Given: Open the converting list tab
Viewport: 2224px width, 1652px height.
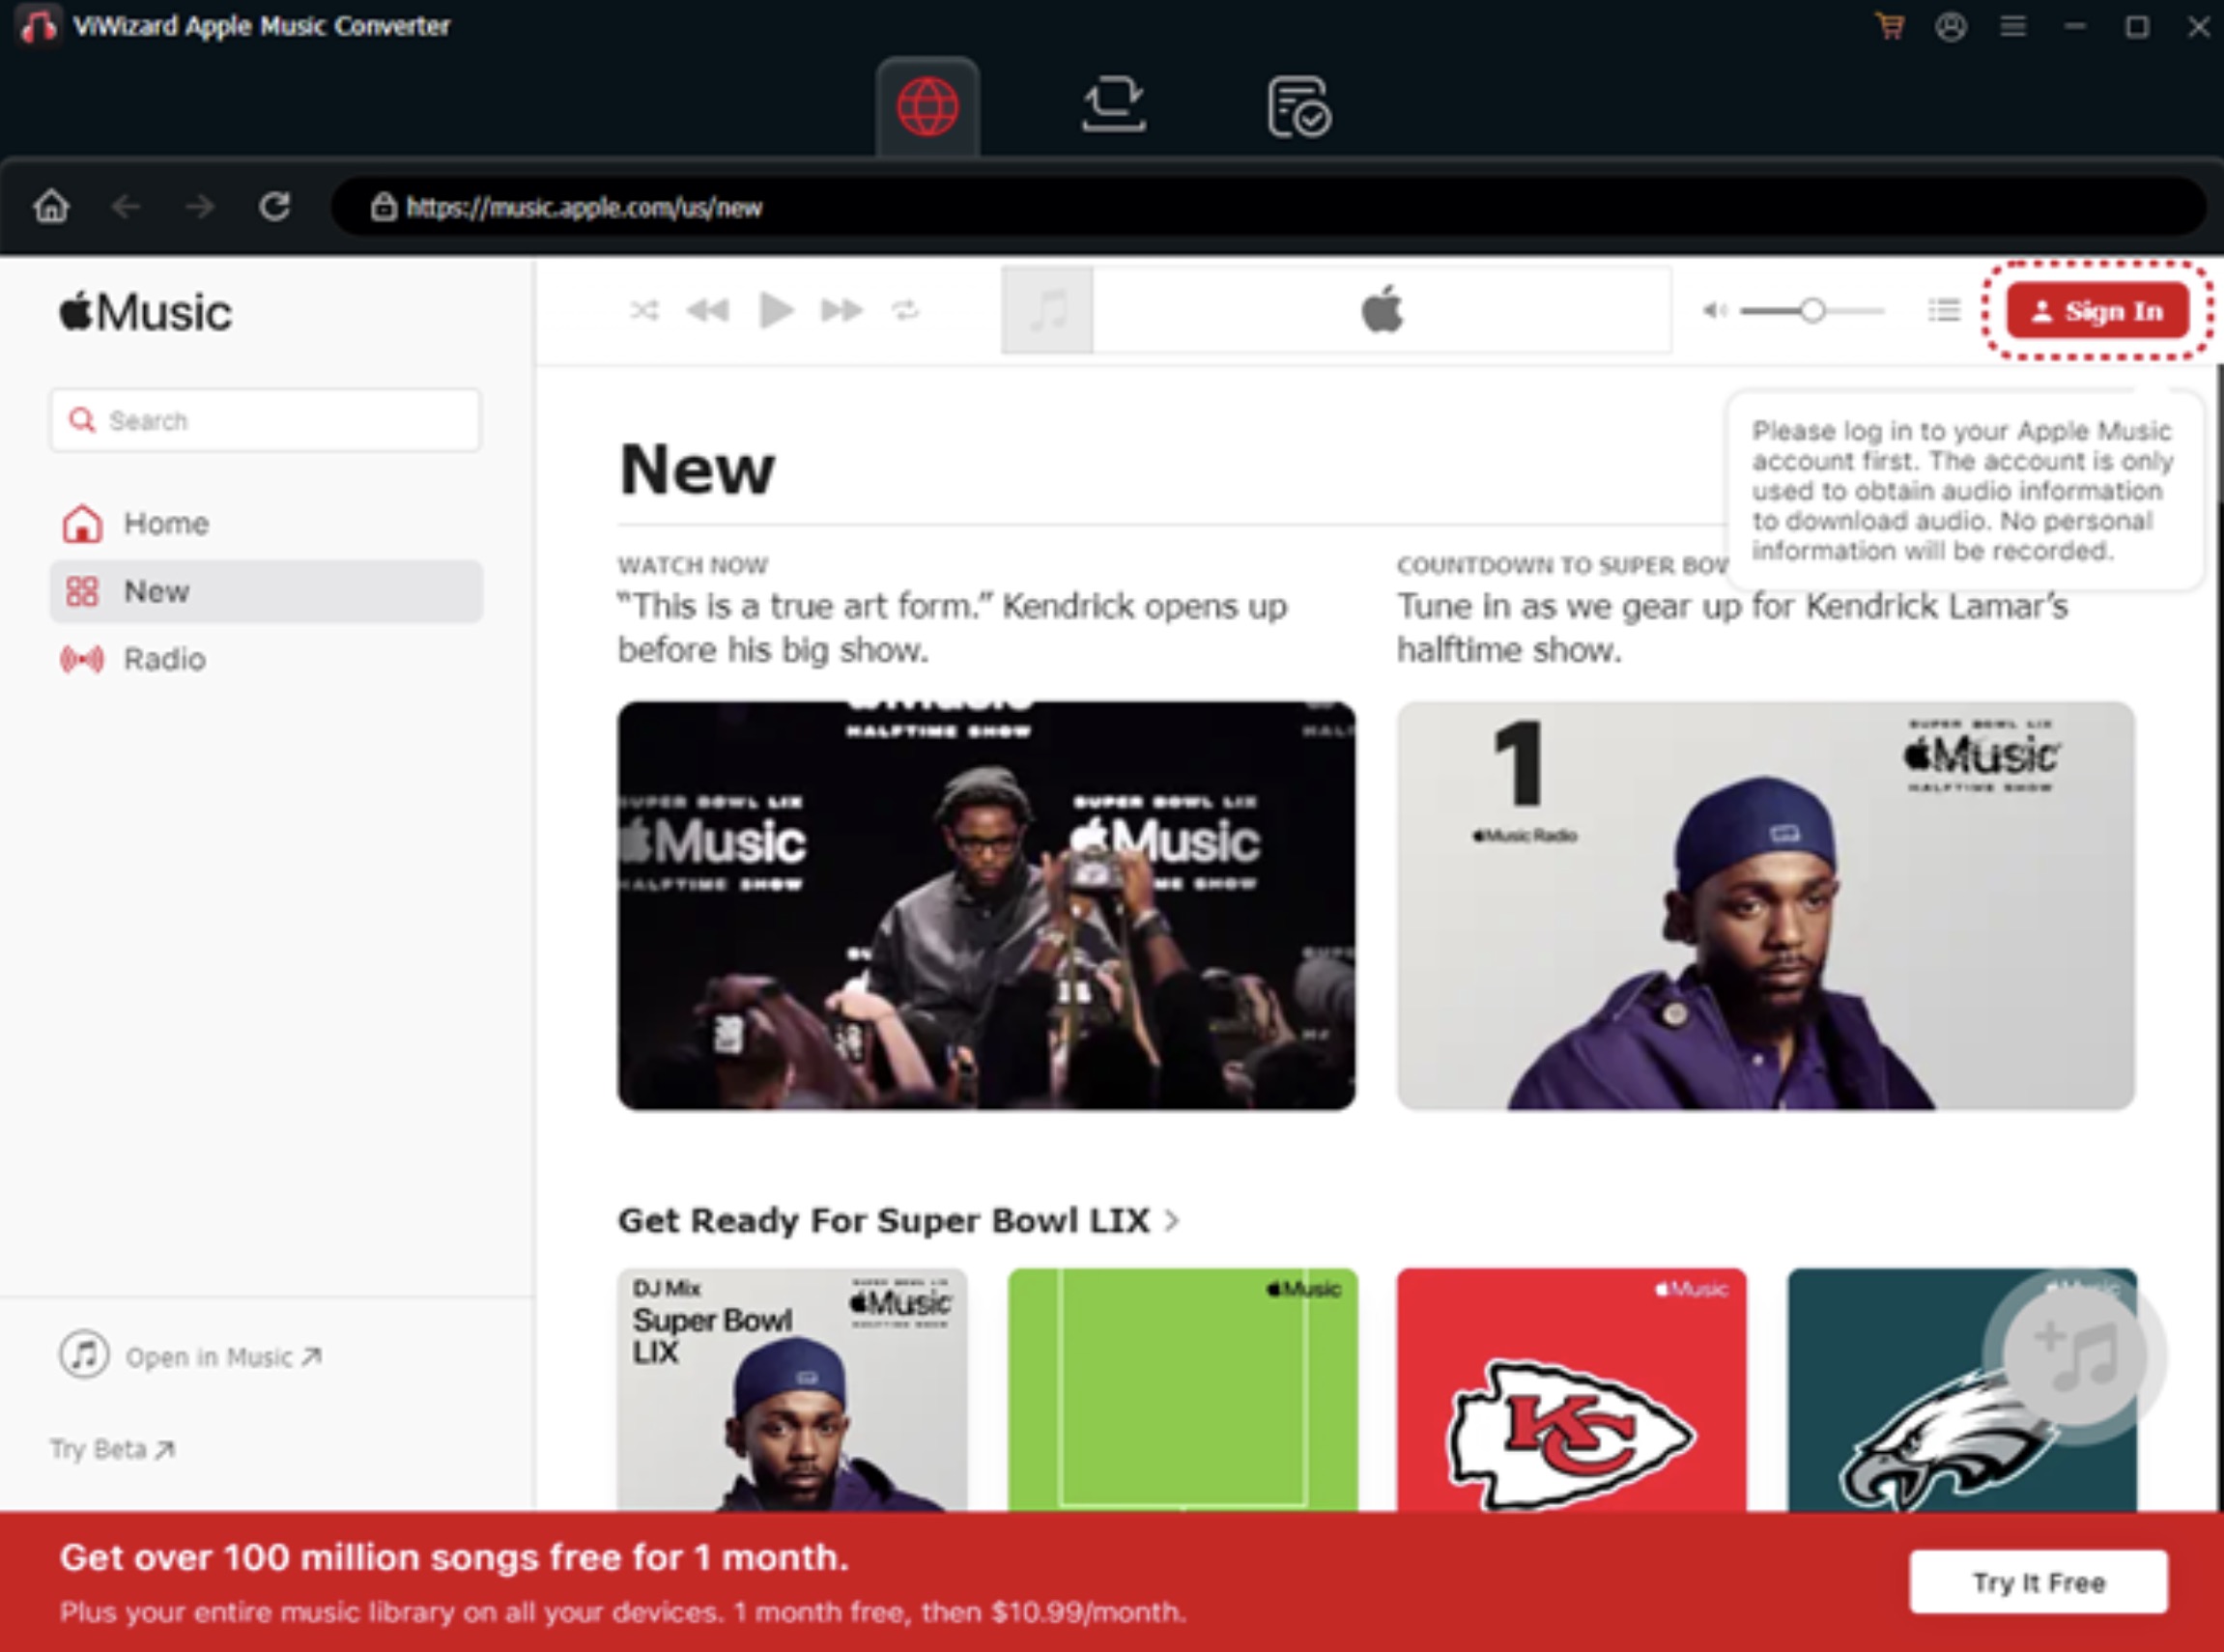Looking at the screenshot, I should pos(1113,106).
